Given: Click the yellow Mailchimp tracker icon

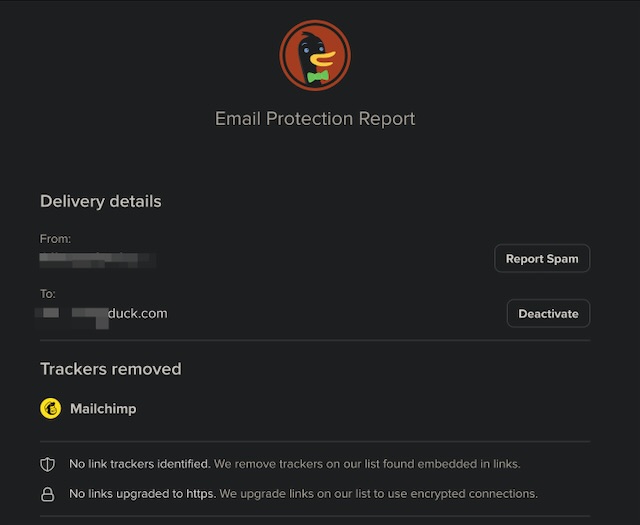Looking at the screenshot, I should (50, 408).
